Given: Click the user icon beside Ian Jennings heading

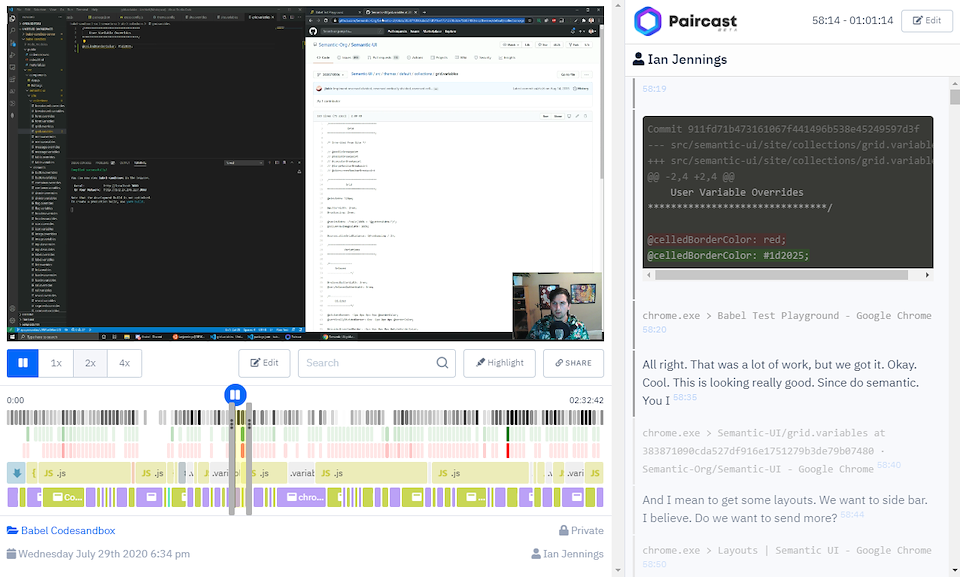Looking at the screenshot, I should [x=639, y=59].
